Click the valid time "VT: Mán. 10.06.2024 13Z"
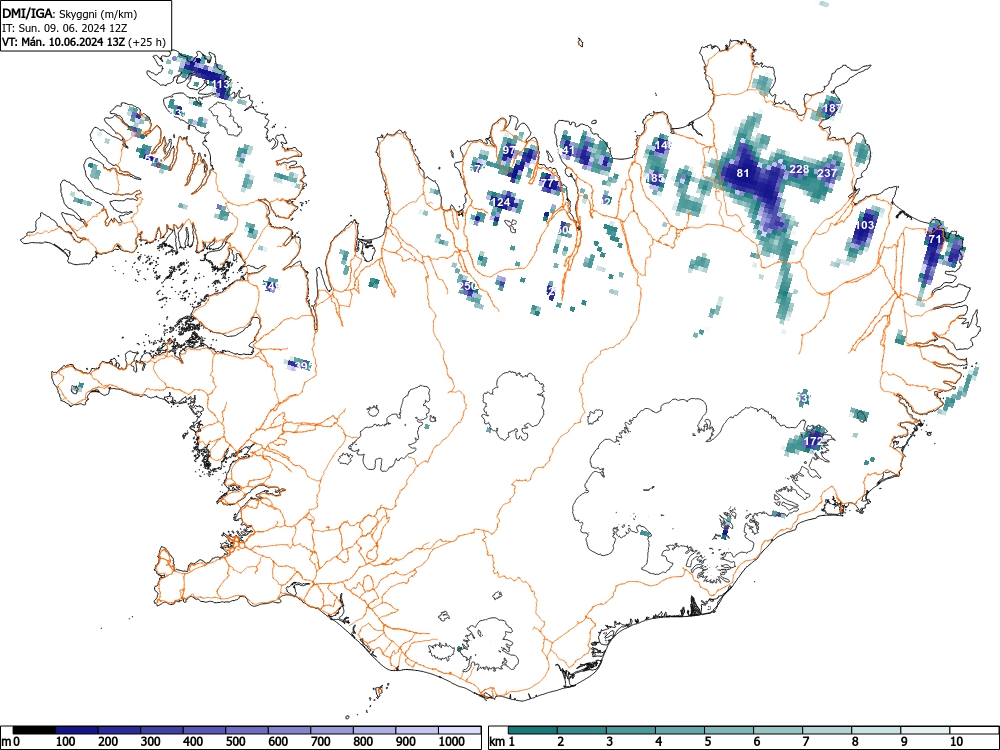Image resolution: width=1000 pixels, height=750 pixels. click(x=64, y=42)
